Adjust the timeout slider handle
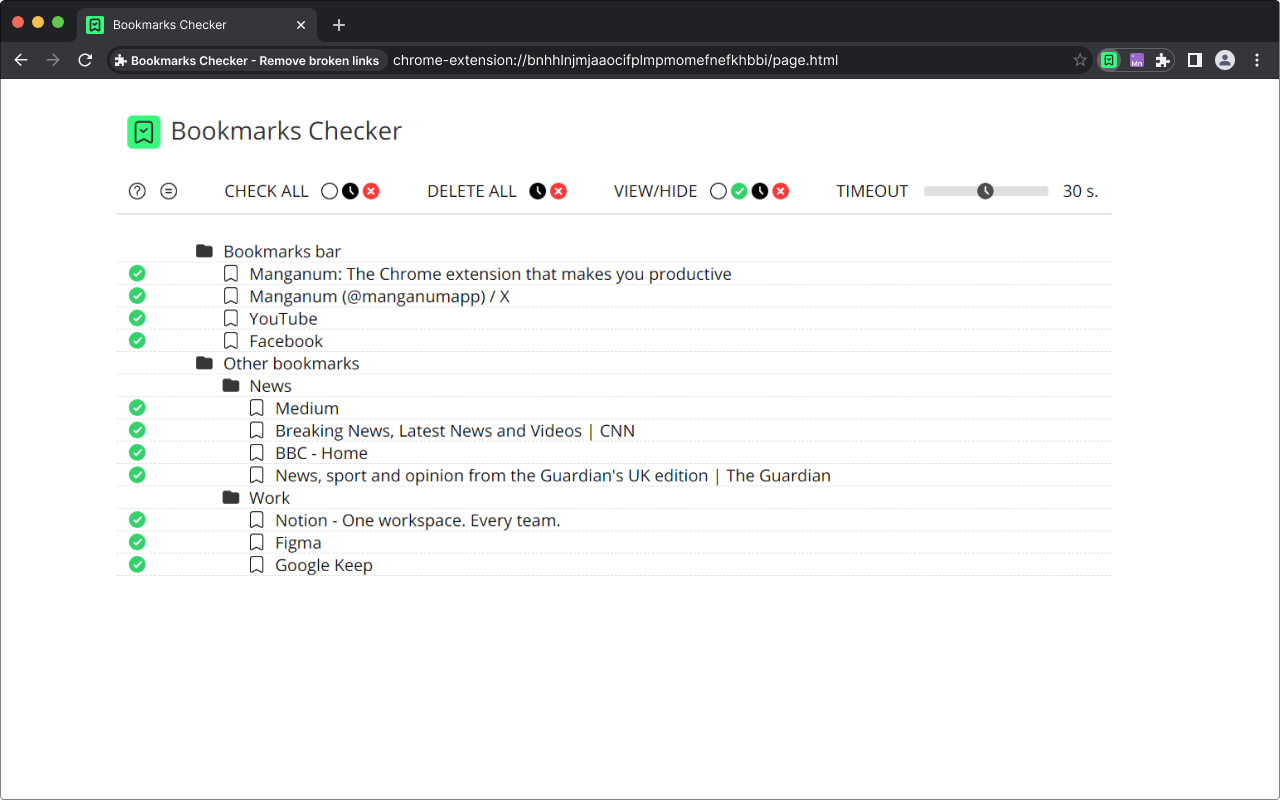Viewport: 1280px width, 800px height. tap(985, 191)
